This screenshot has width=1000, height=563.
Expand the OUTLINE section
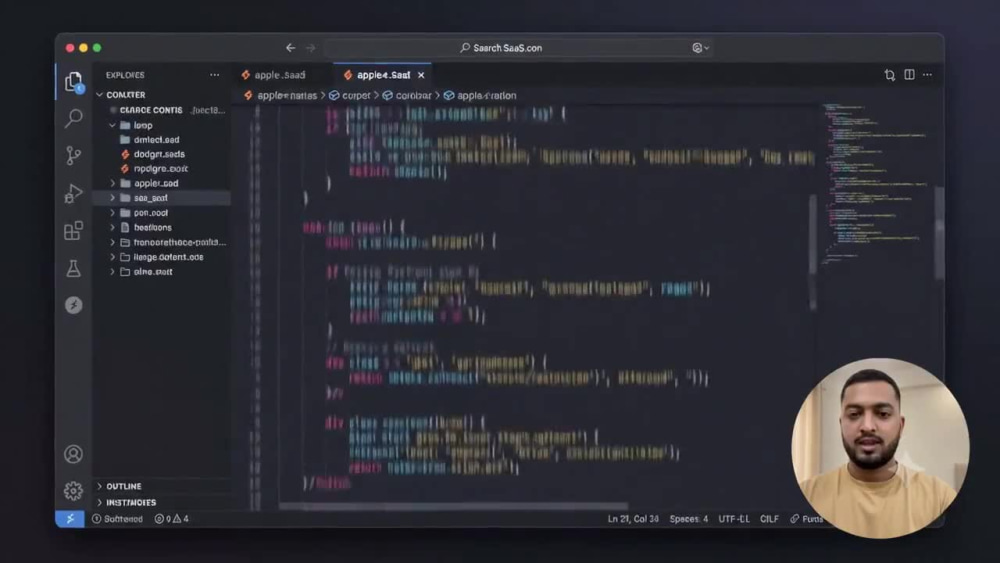99,486
